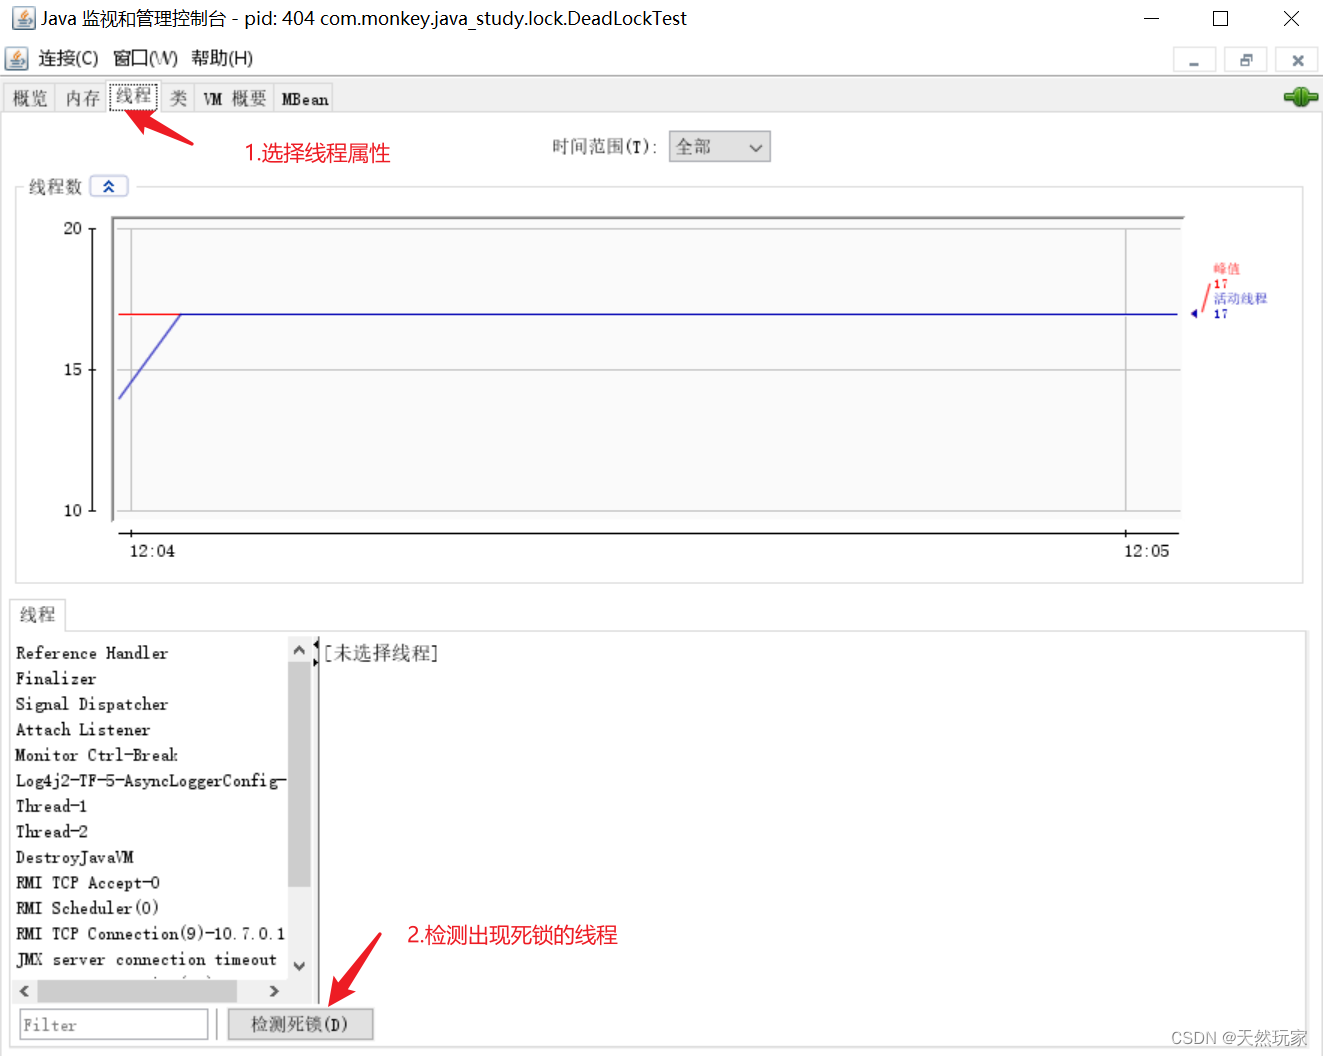Viewport: 1323px width, 1056px height.
Task: Click the 检测死锁(D) button
Action: tap(300, 1024)
